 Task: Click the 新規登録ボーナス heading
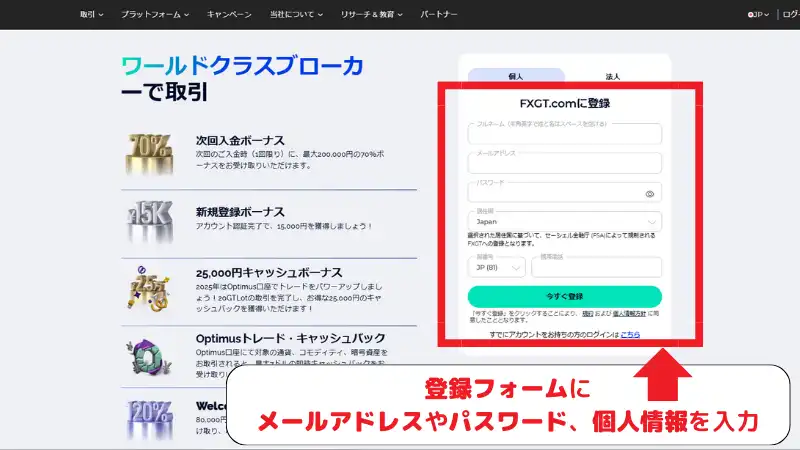(240, 212)
